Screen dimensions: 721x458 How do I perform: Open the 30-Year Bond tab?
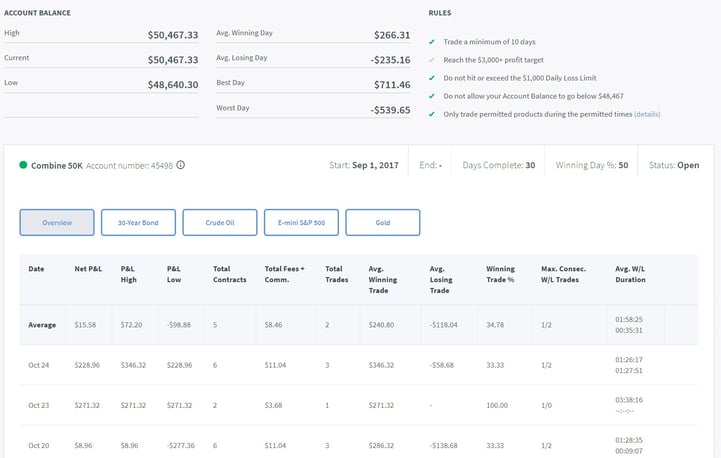click(138, 222)
